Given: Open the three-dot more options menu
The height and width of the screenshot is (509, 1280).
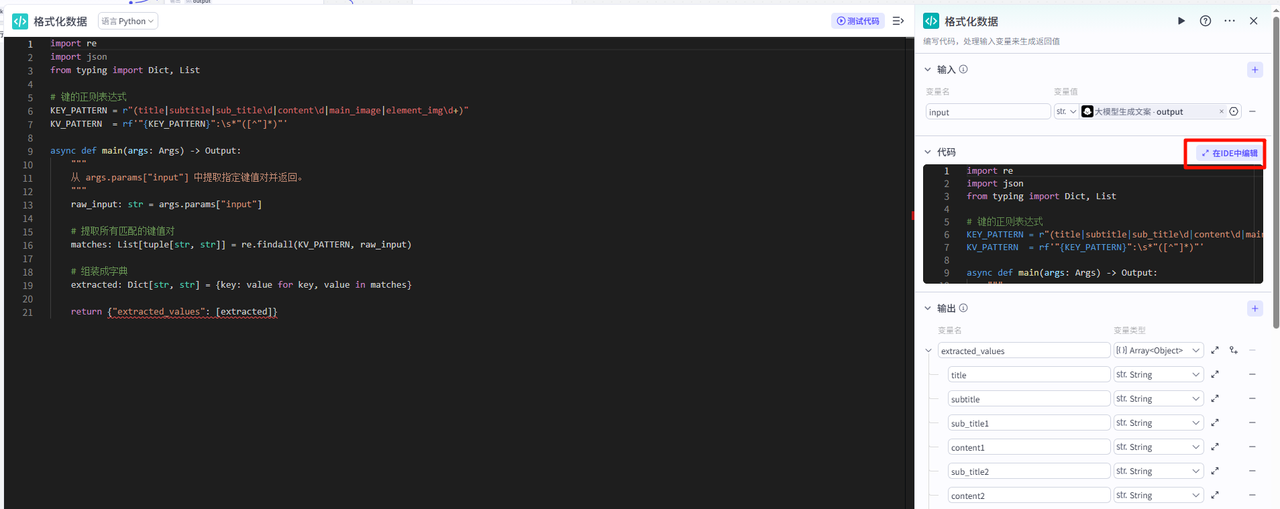Looking at the screenshot, I should [x=1229, y=21].
